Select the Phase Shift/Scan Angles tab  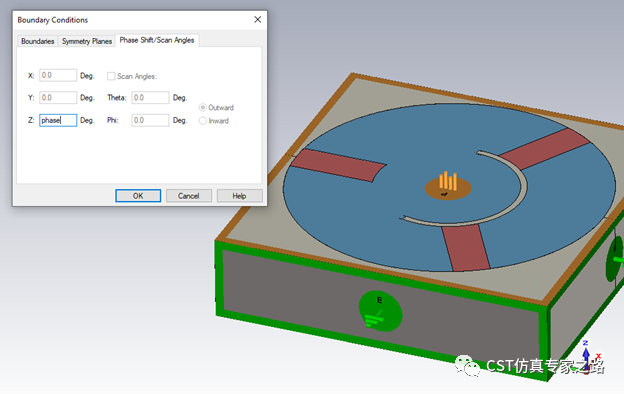click(157, 40)
